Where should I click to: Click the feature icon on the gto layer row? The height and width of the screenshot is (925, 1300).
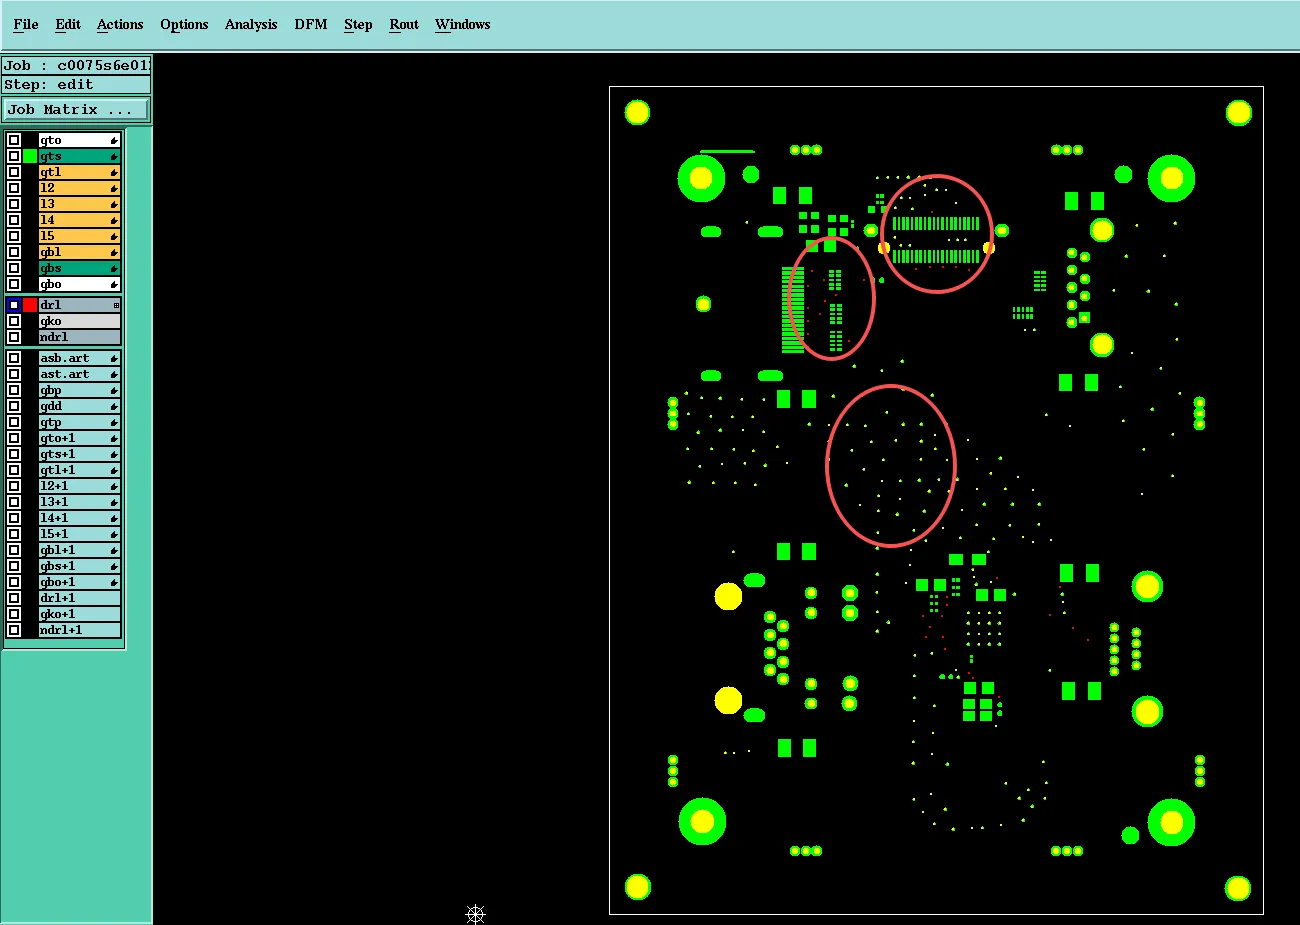(114, 141)
